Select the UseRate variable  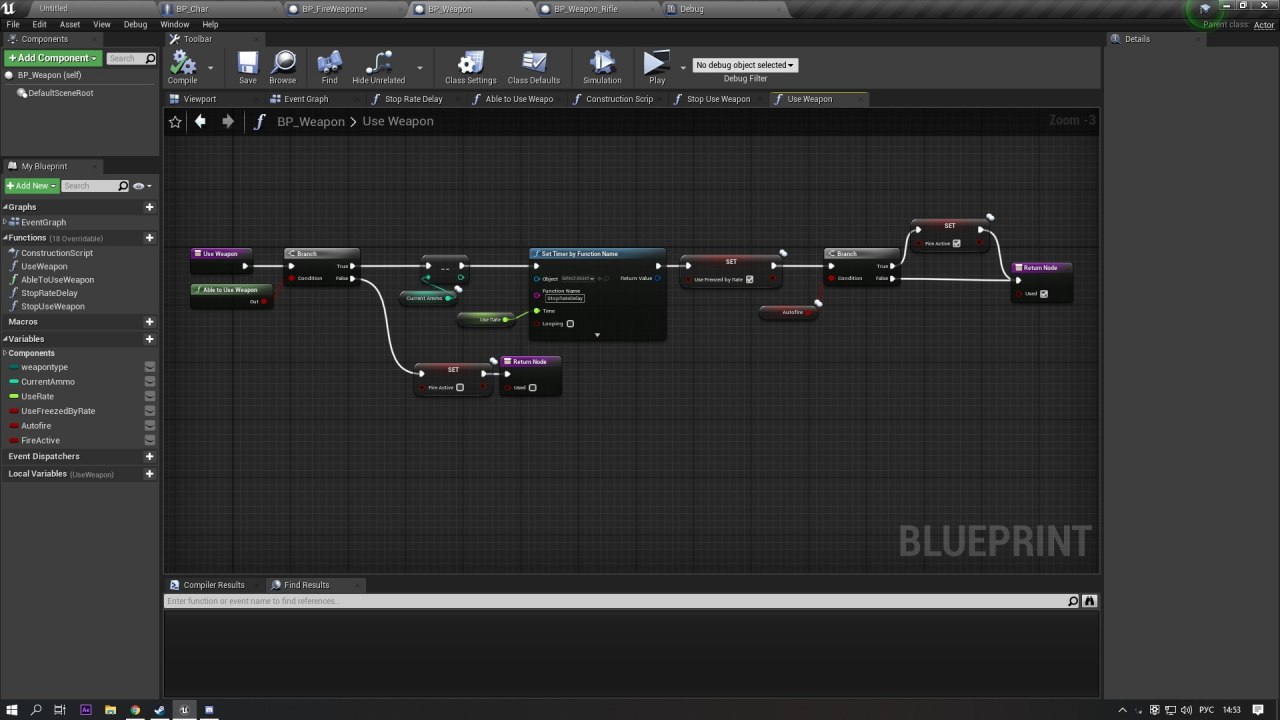pos(37,397)
